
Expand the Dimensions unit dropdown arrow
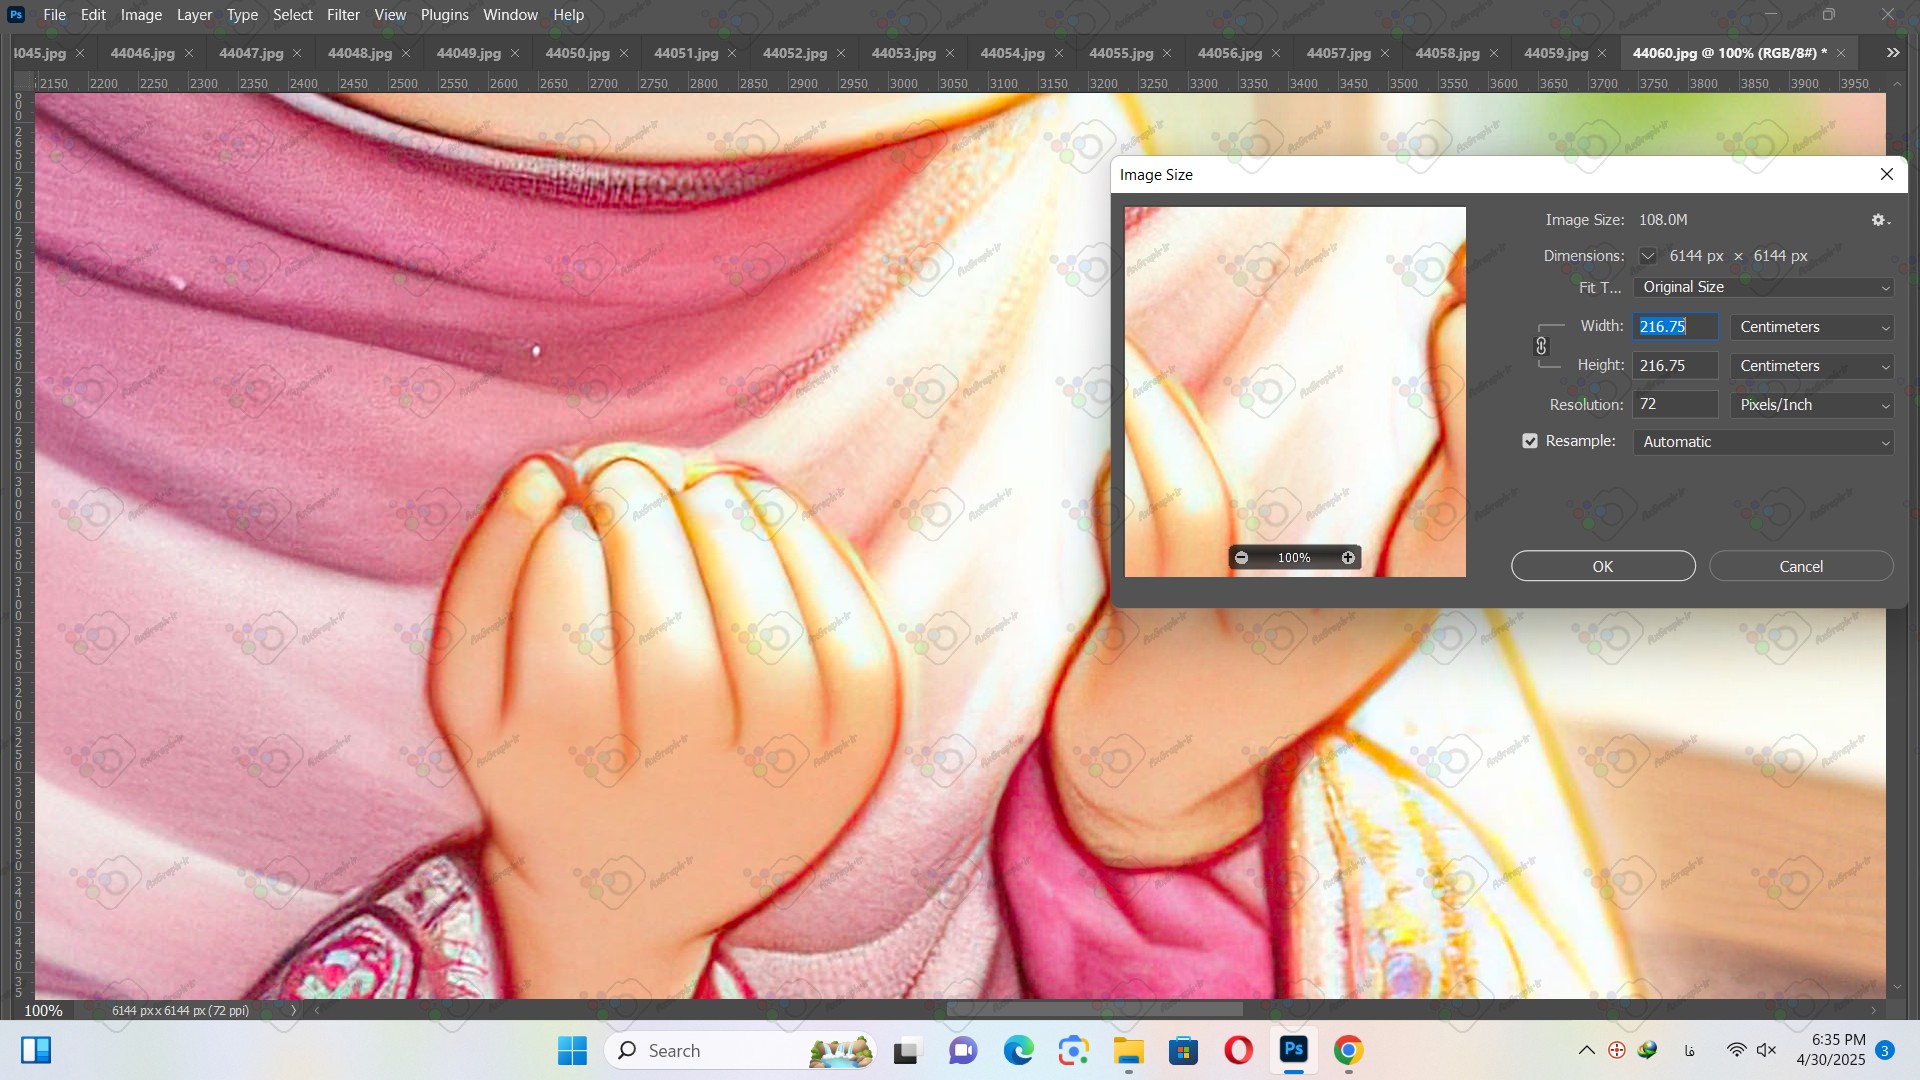tap(1647, 256)
